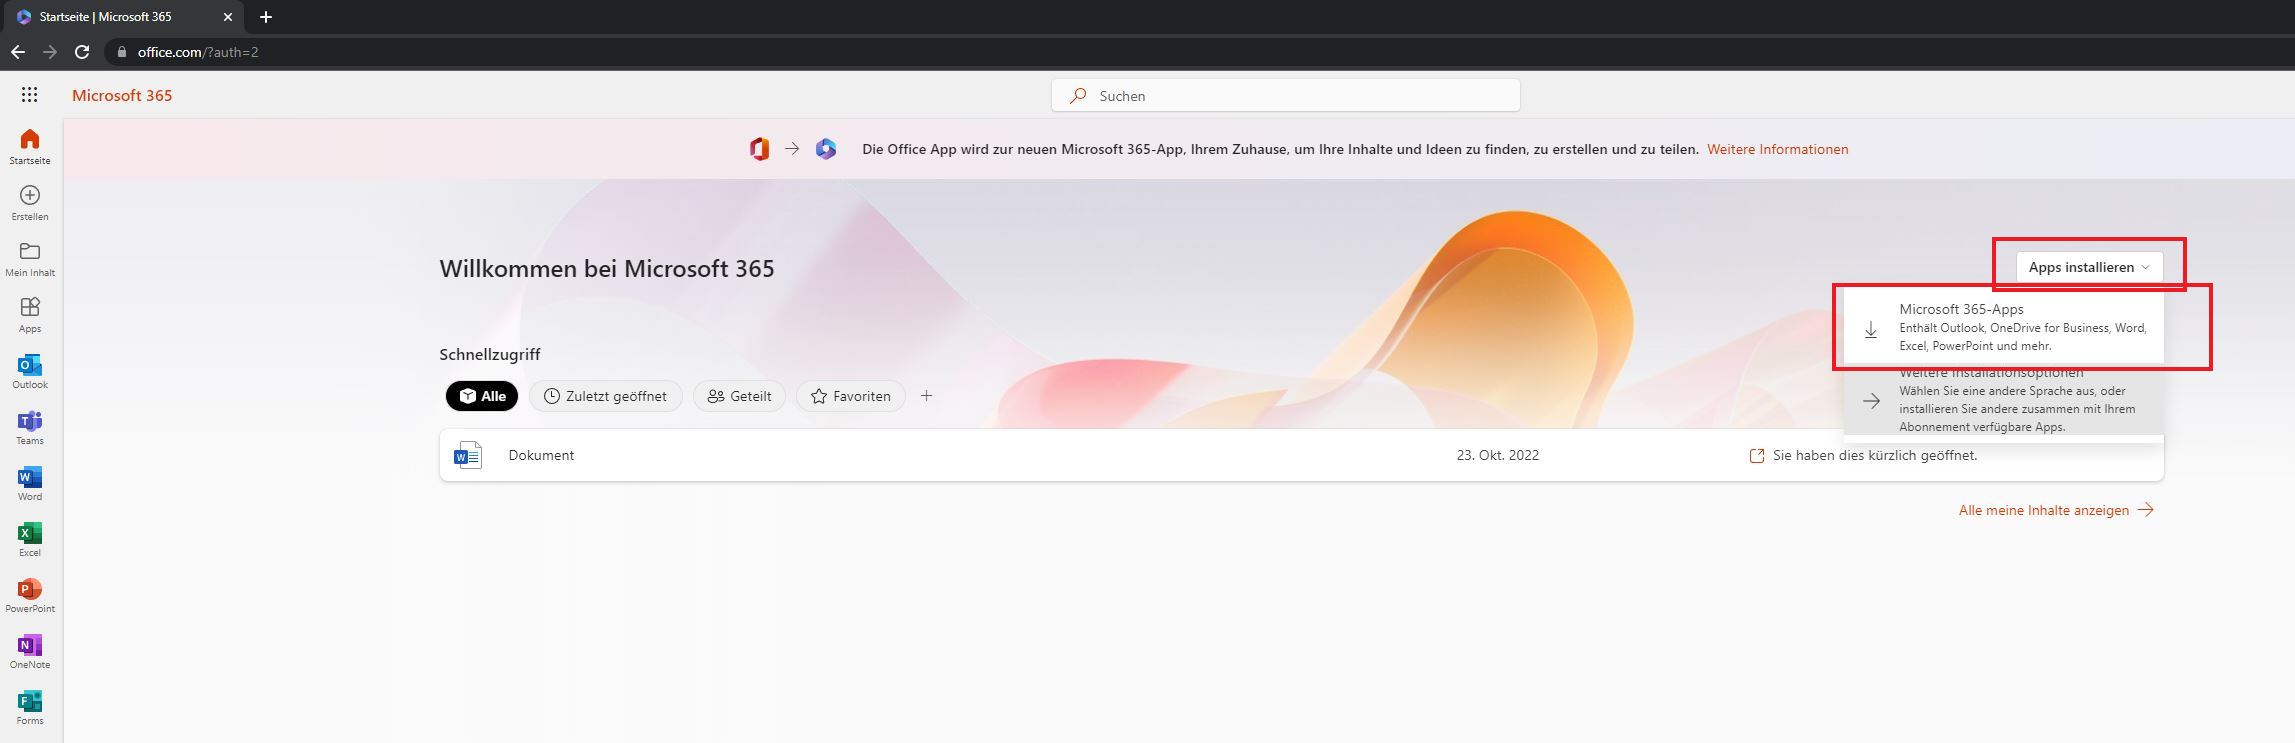Open the Weitere Informationen link
This screenshot has width=2295, height=743.
tap(1777, 149)
